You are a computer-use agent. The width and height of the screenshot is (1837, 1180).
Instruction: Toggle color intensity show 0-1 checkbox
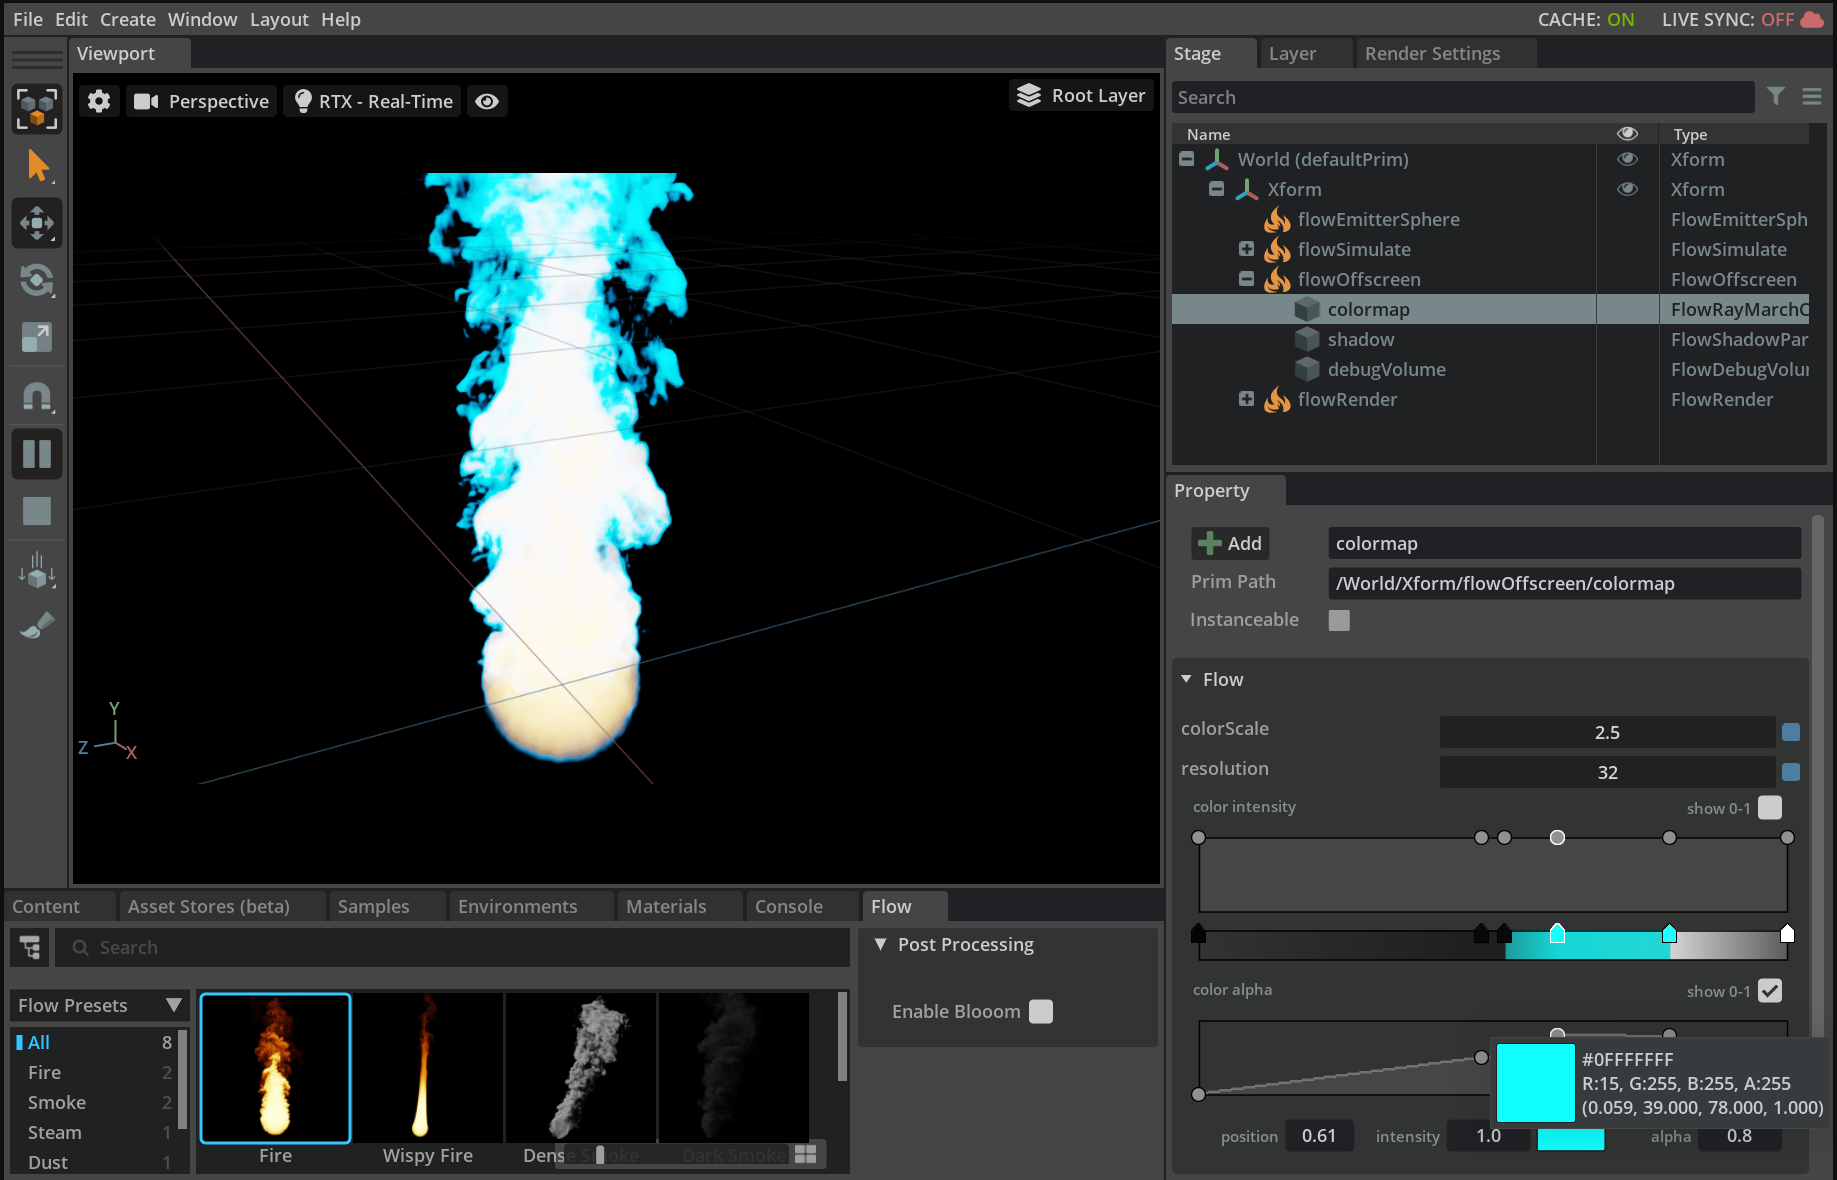tap(1770, 807)
